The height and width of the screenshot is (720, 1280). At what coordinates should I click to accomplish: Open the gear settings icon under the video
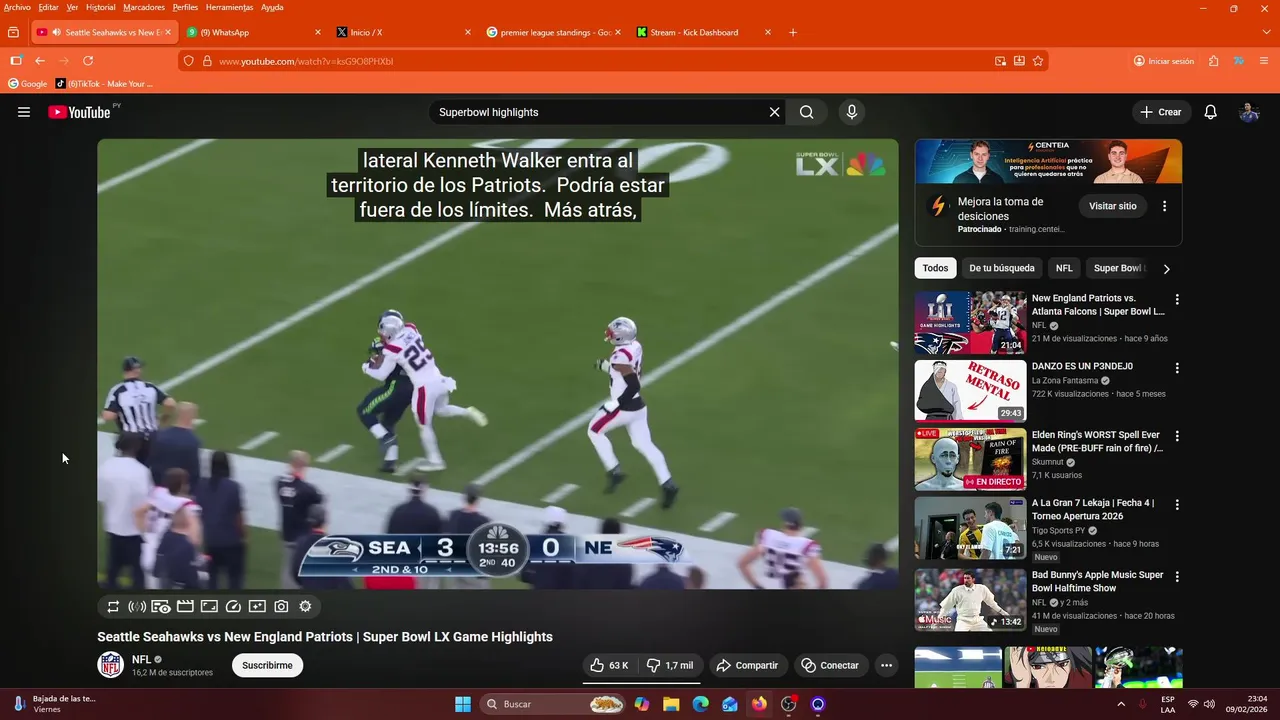(x=305, y=606)
